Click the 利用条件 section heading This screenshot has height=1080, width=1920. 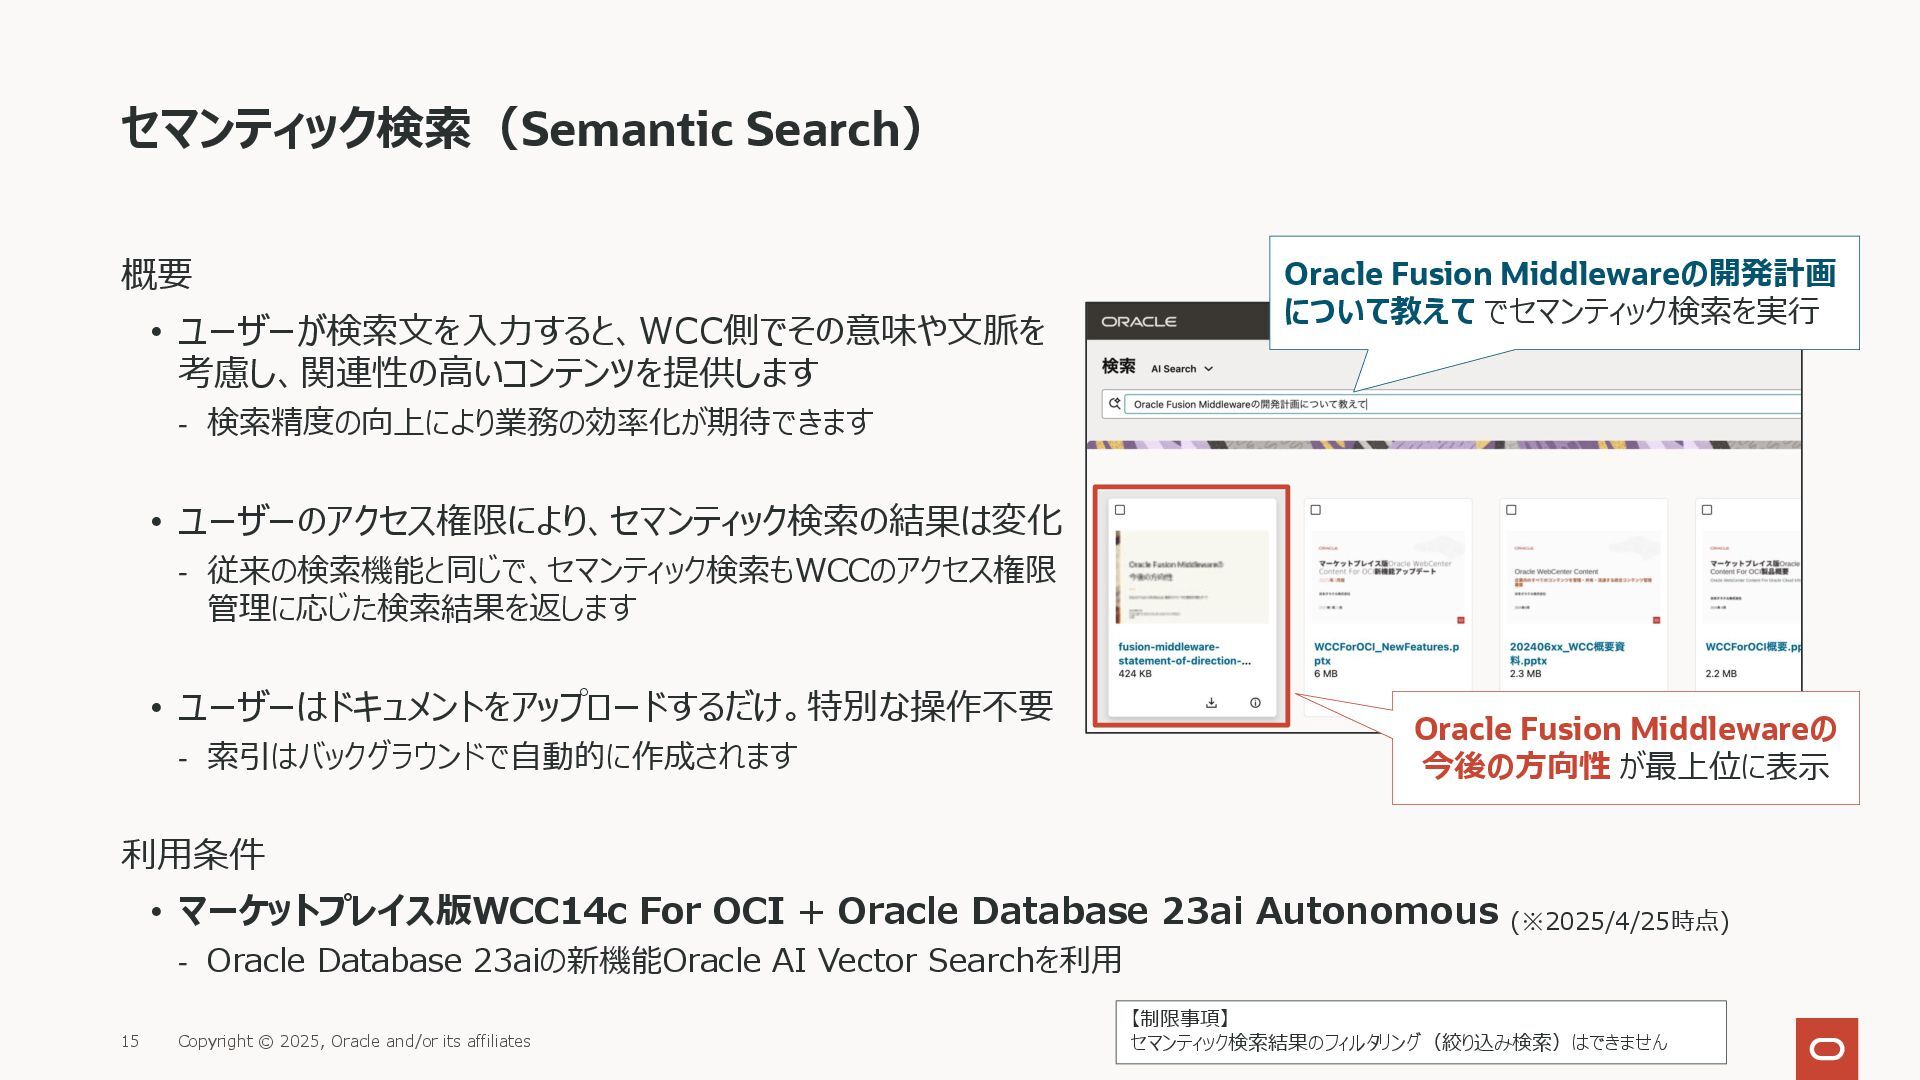193,854
